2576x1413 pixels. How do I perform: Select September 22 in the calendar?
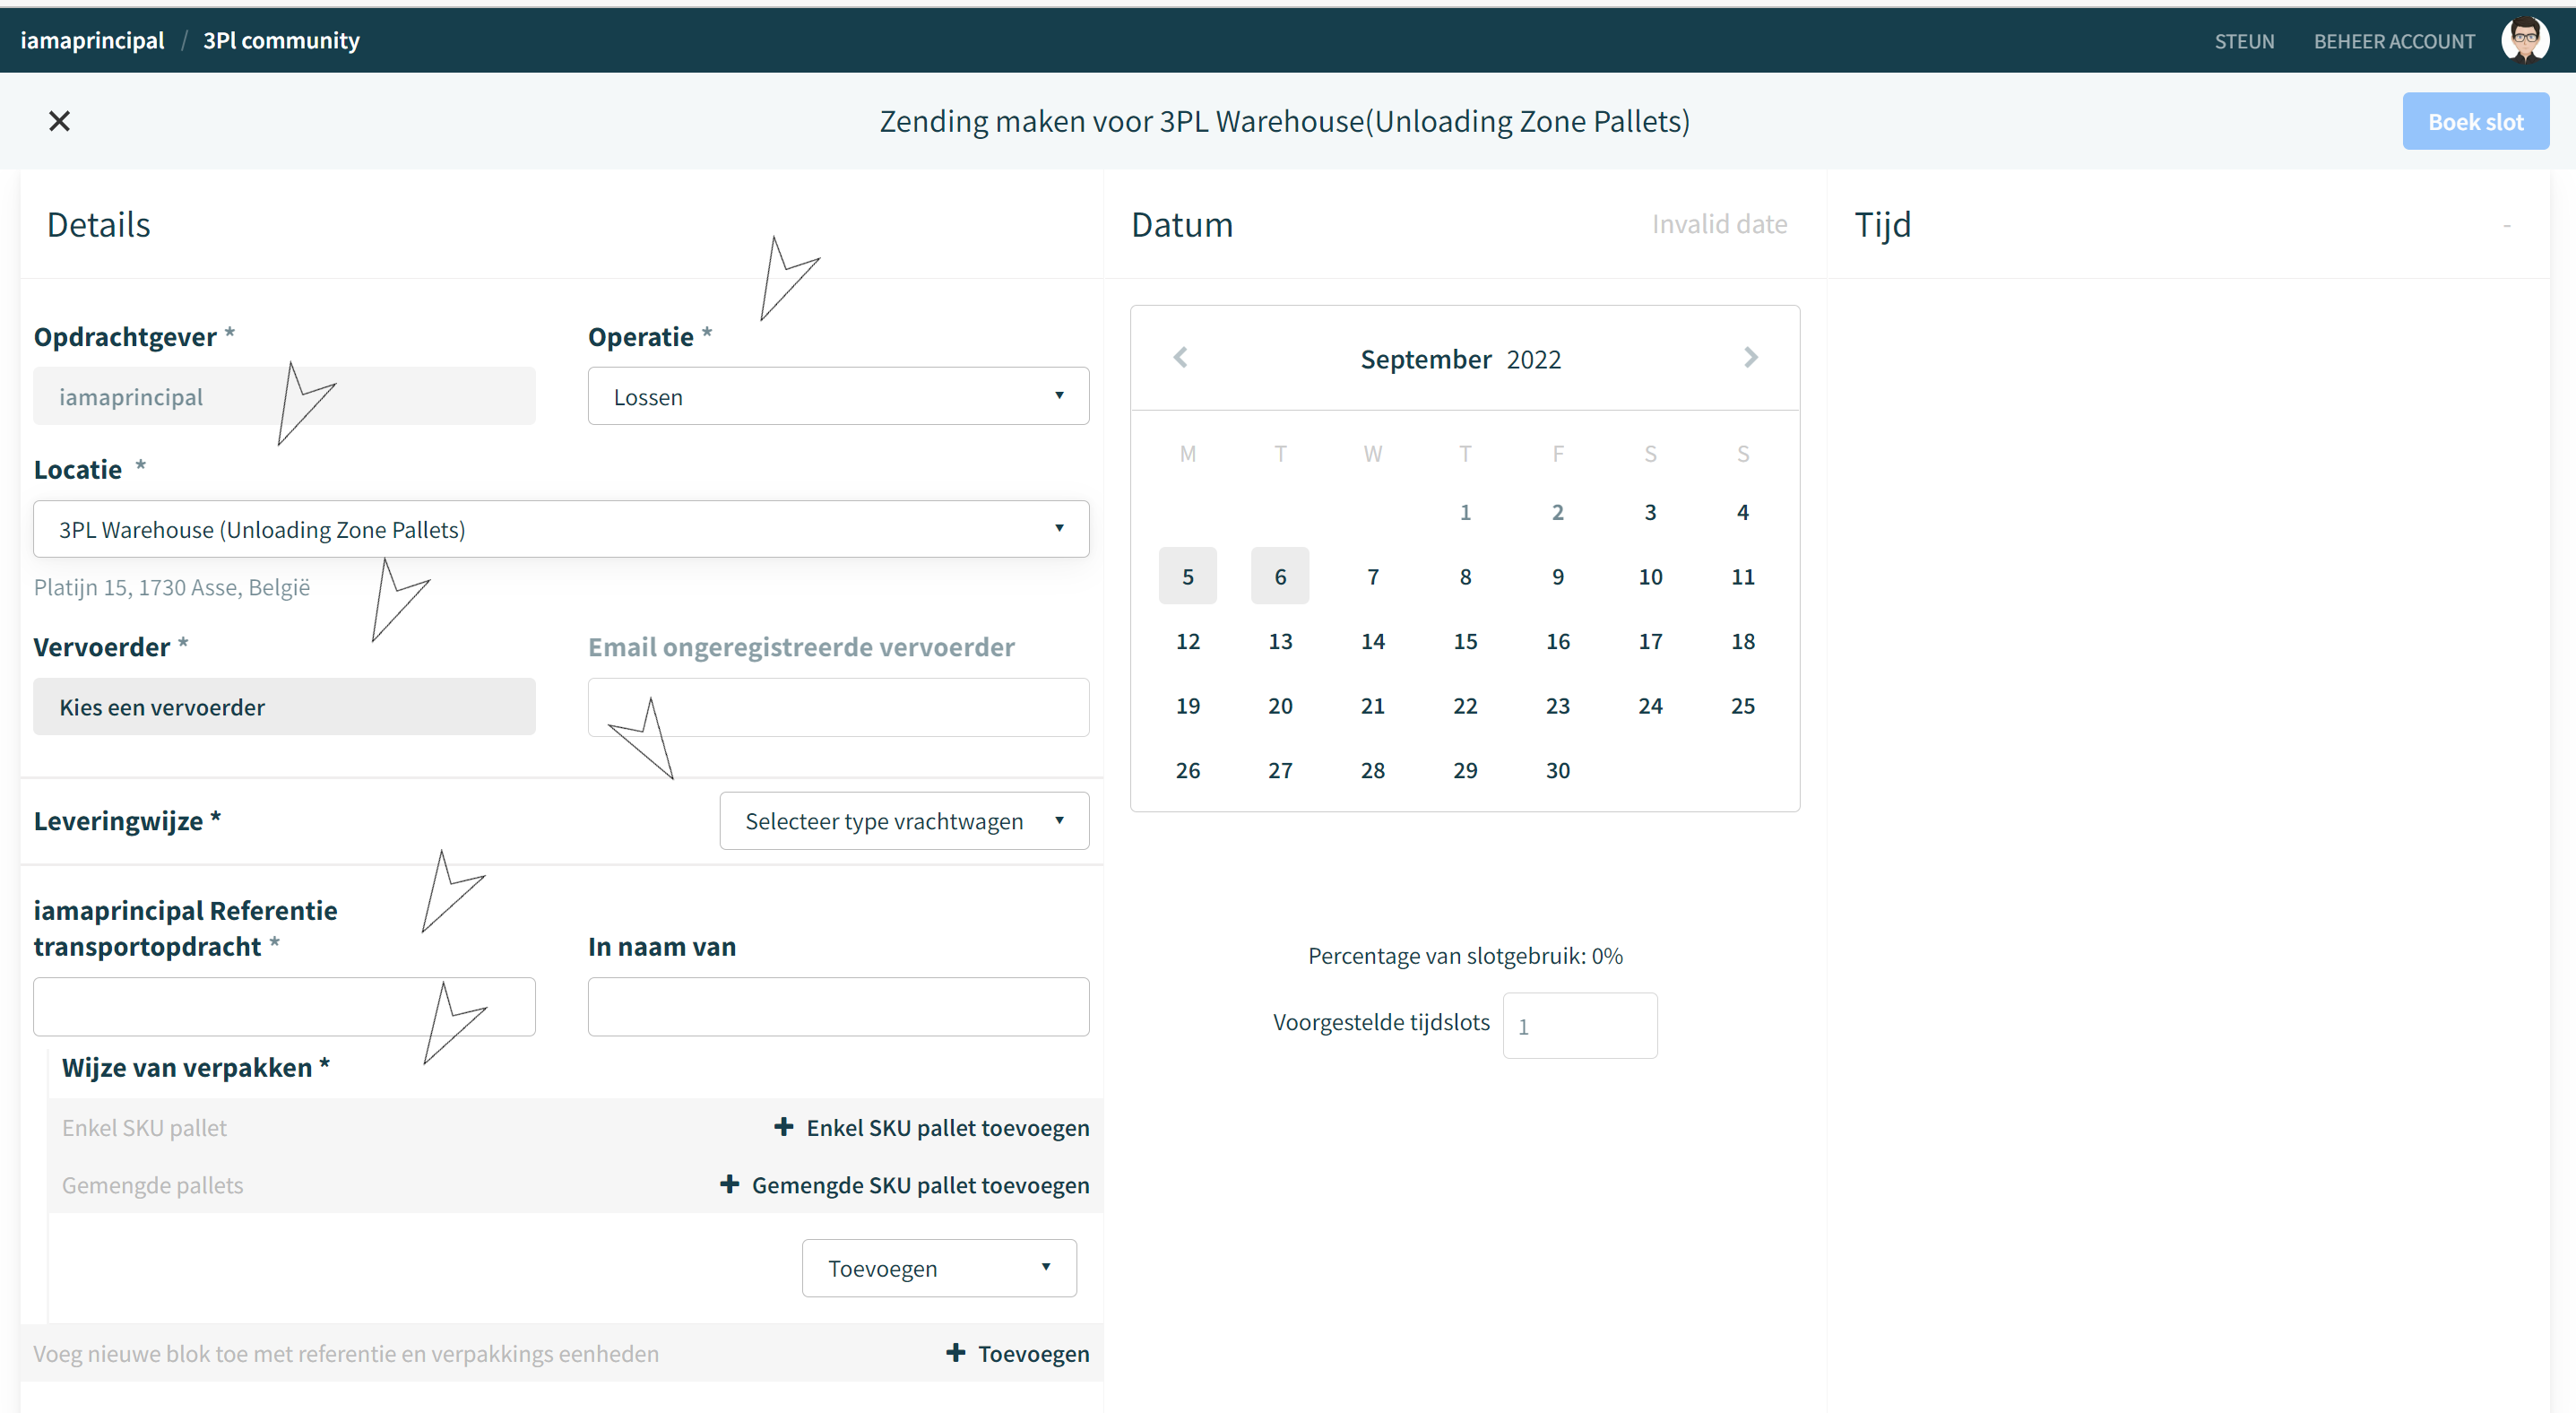1465,705
